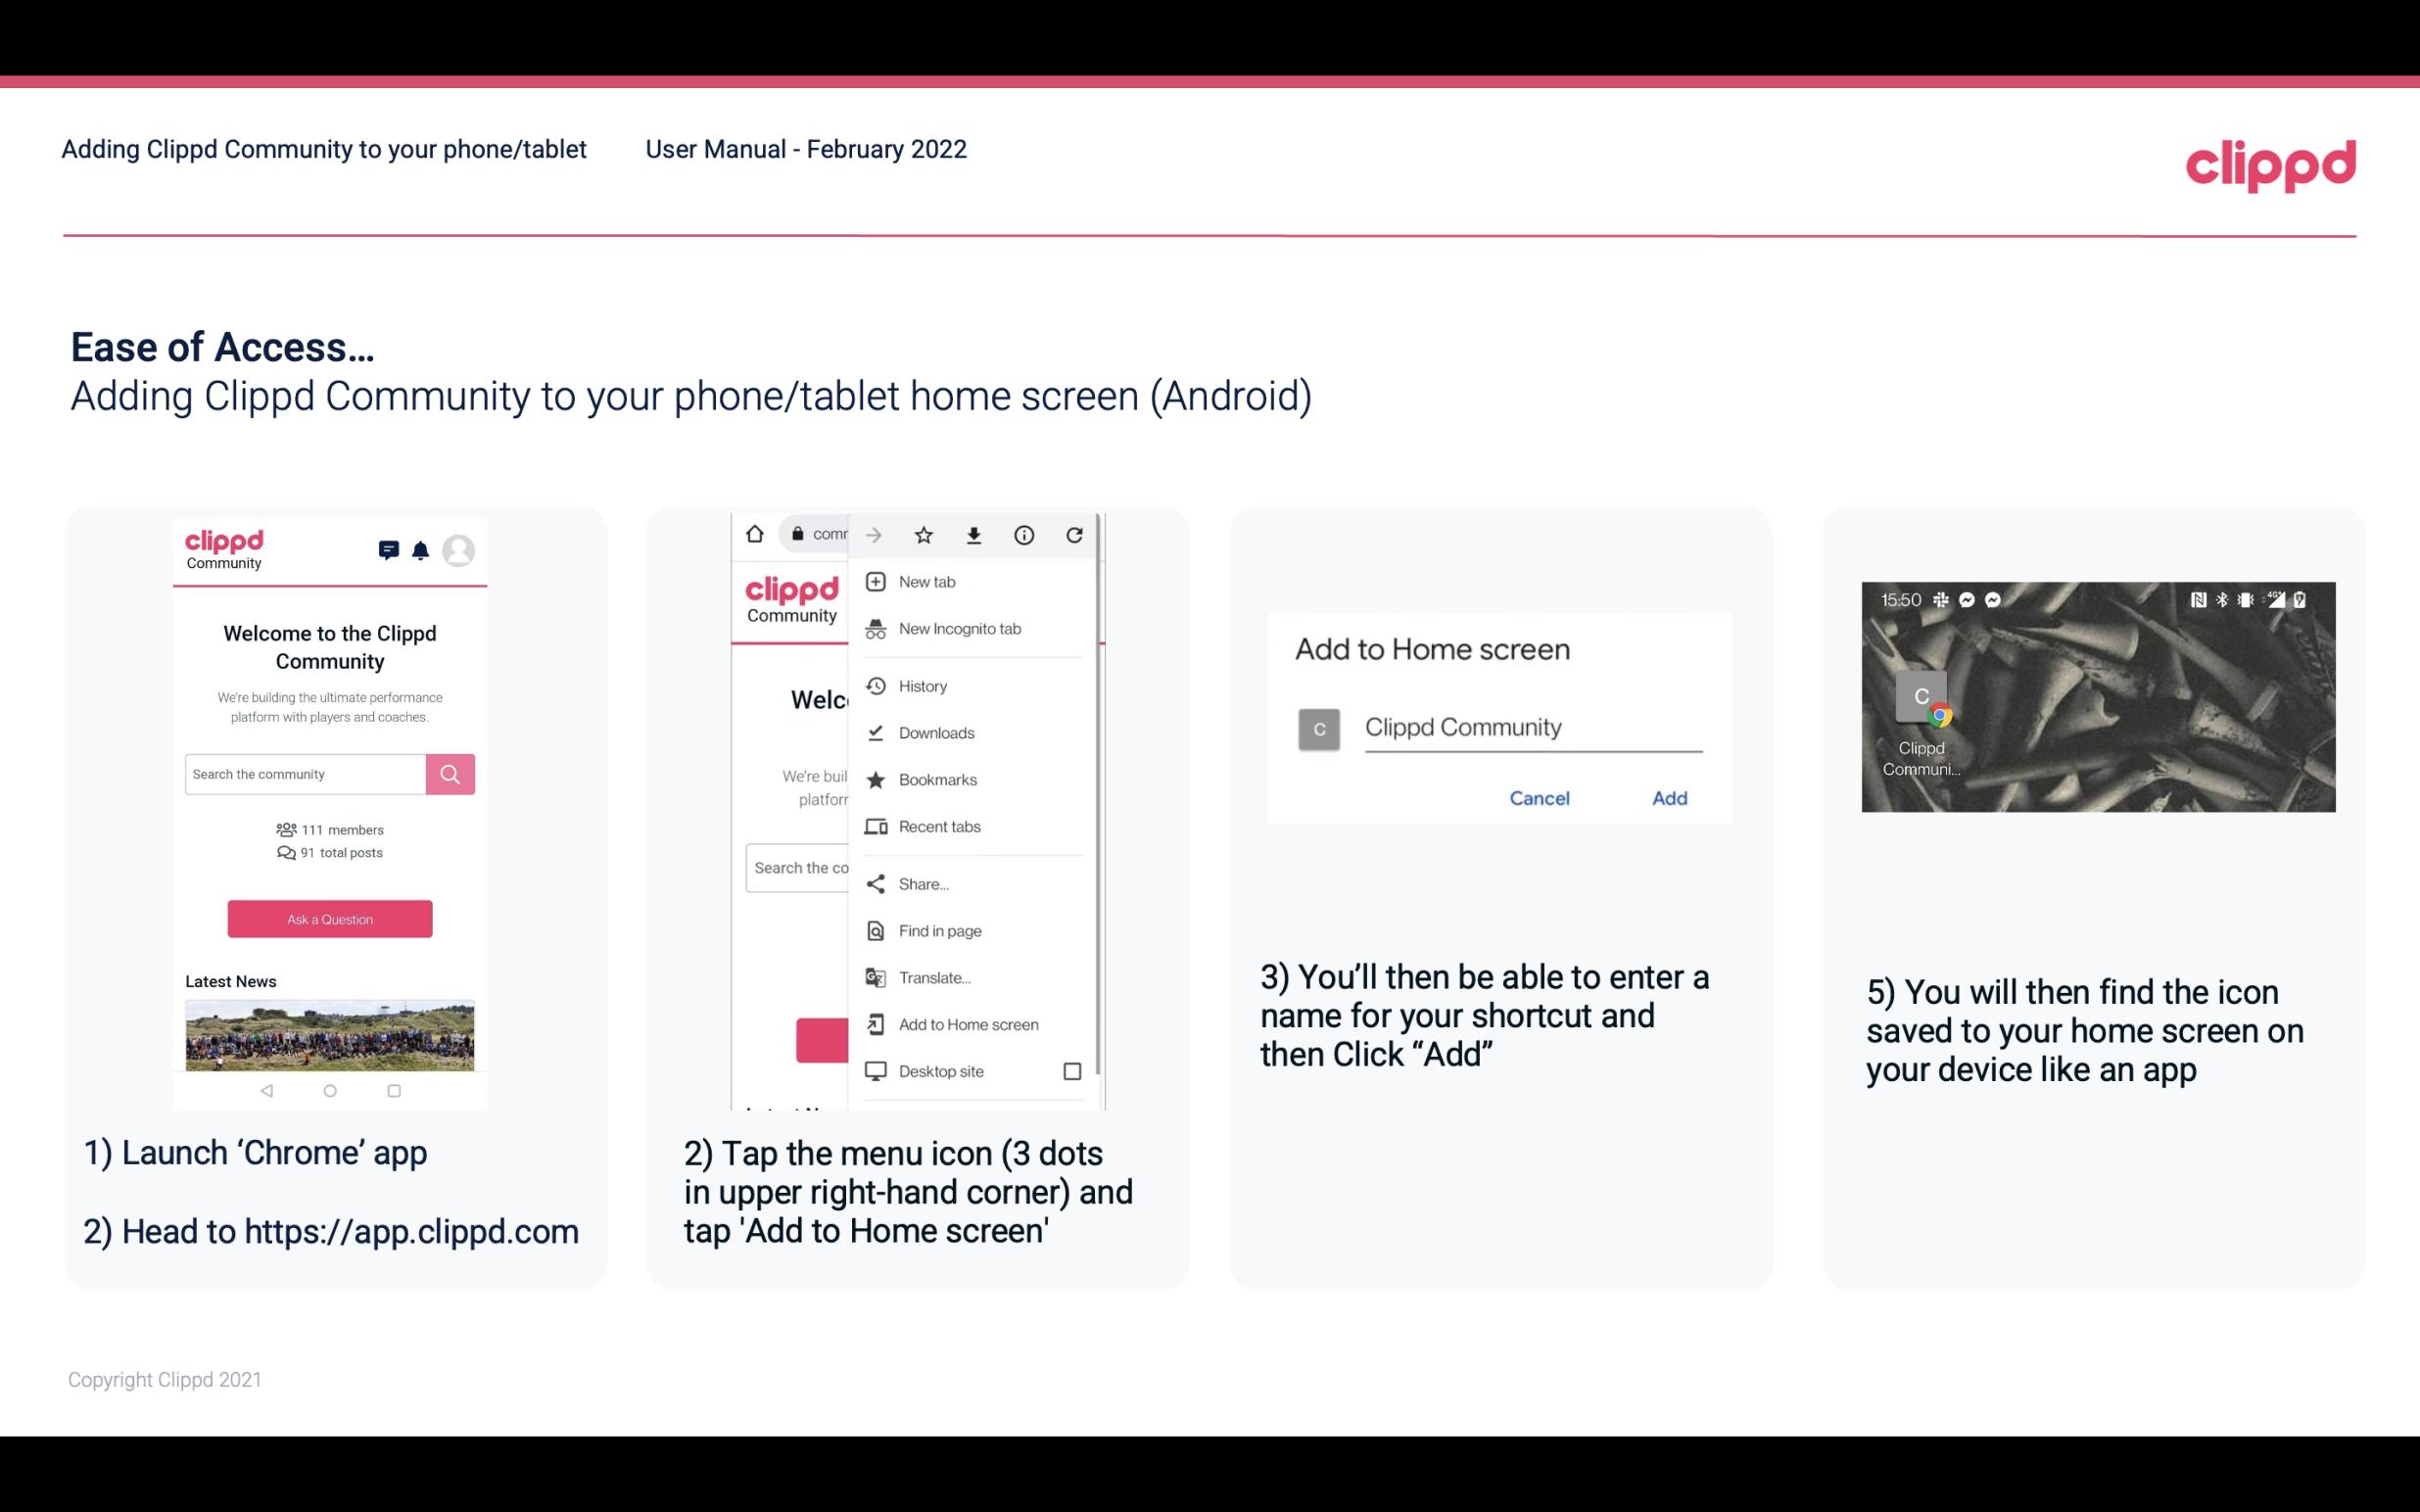Toggle visibility of Translate option
The image size is (2420, 1512).
pos(932,975)
